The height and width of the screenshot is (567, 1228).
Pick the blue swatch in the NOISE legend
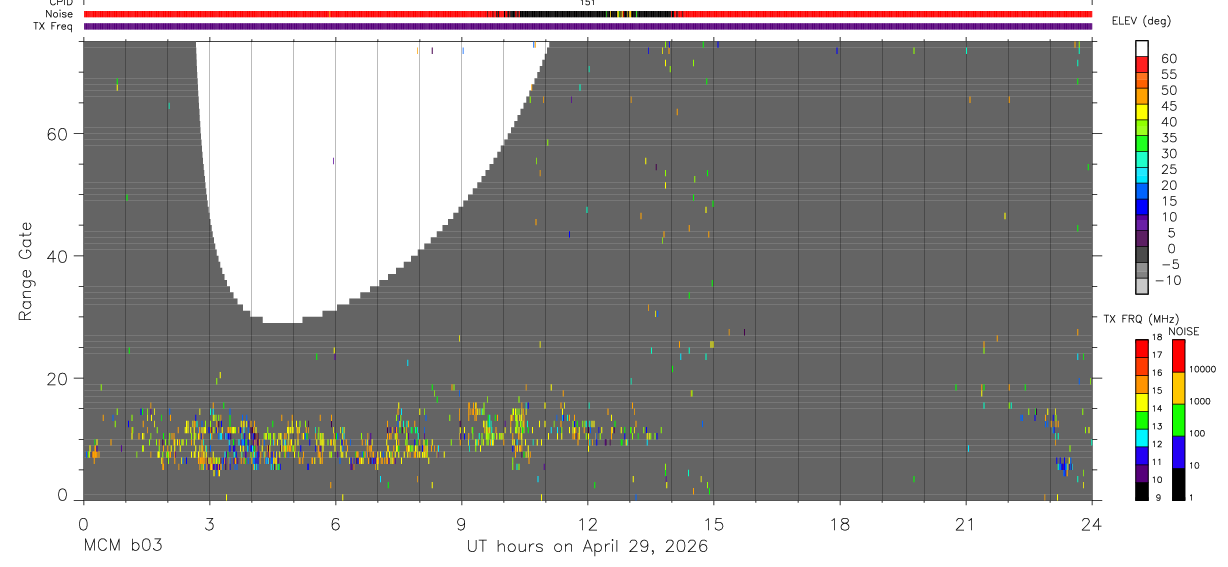click(1178, 451)
